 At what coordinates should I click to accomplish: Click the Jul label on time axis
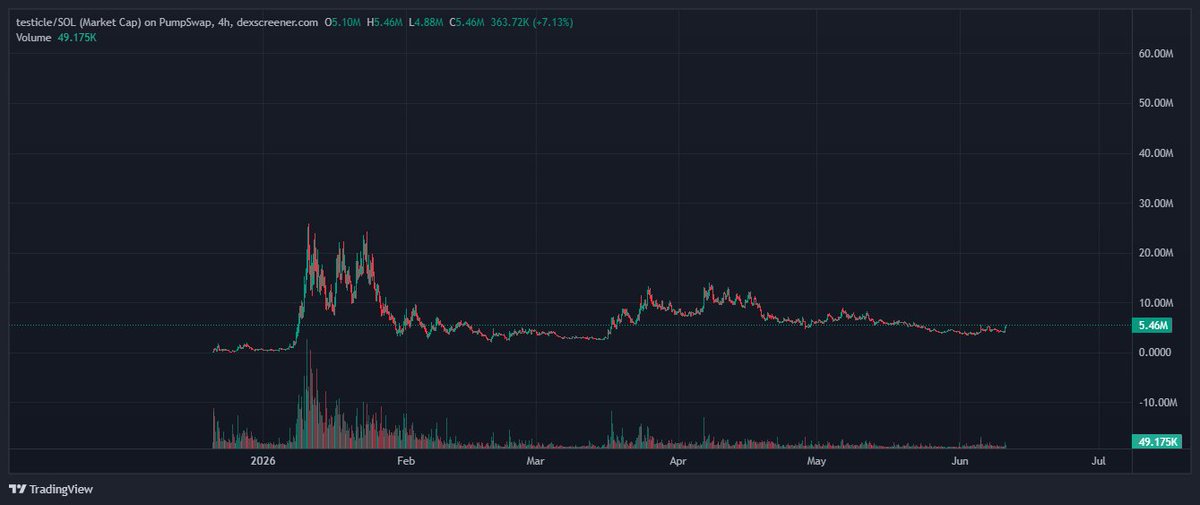(x=1098, y=461)
